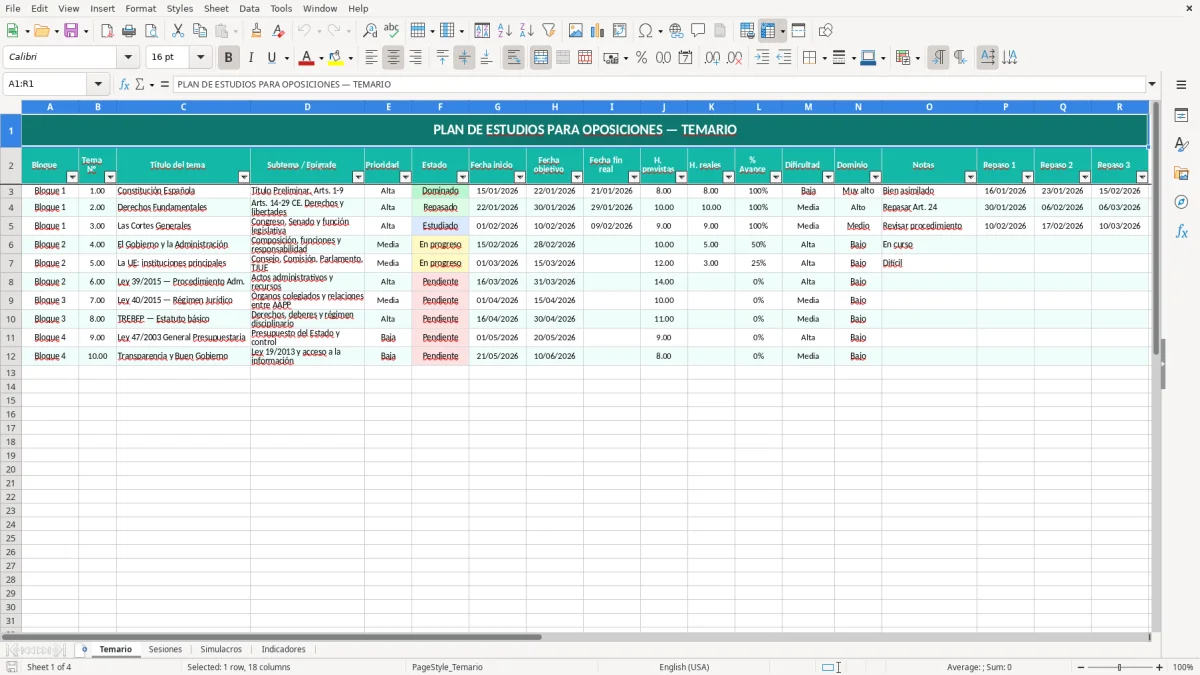Open the sidebar Functions deck
1200x675 pixels.
point(1181,231)
